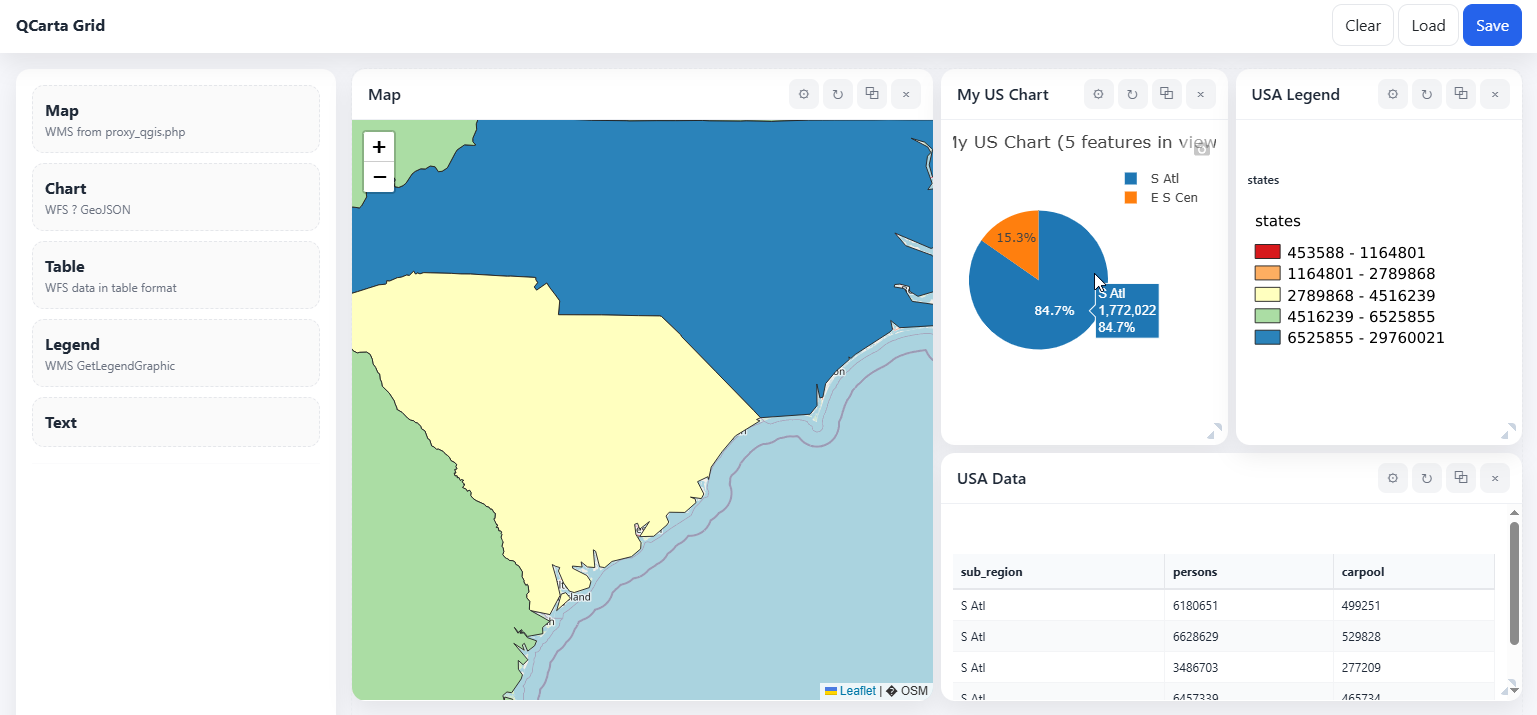Click the USA Data table scrollbar thumb
This screenshot has width=1537, height=715.
(1514, 582)
